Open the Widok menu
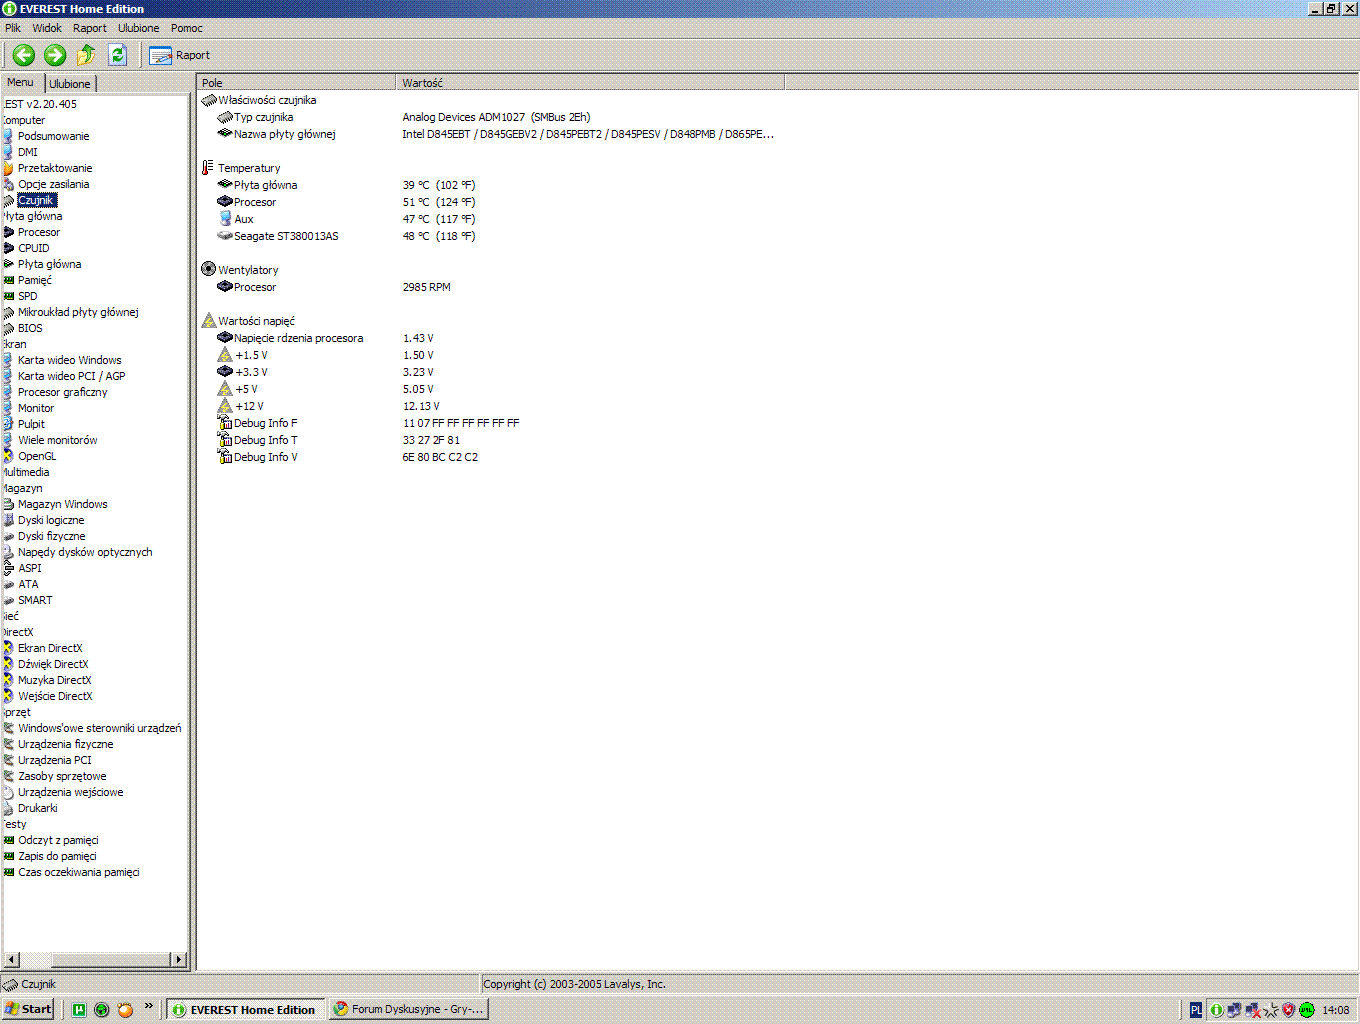Screen dimensions: 1360x1024 pyautogui.click(x=47, y=28)
